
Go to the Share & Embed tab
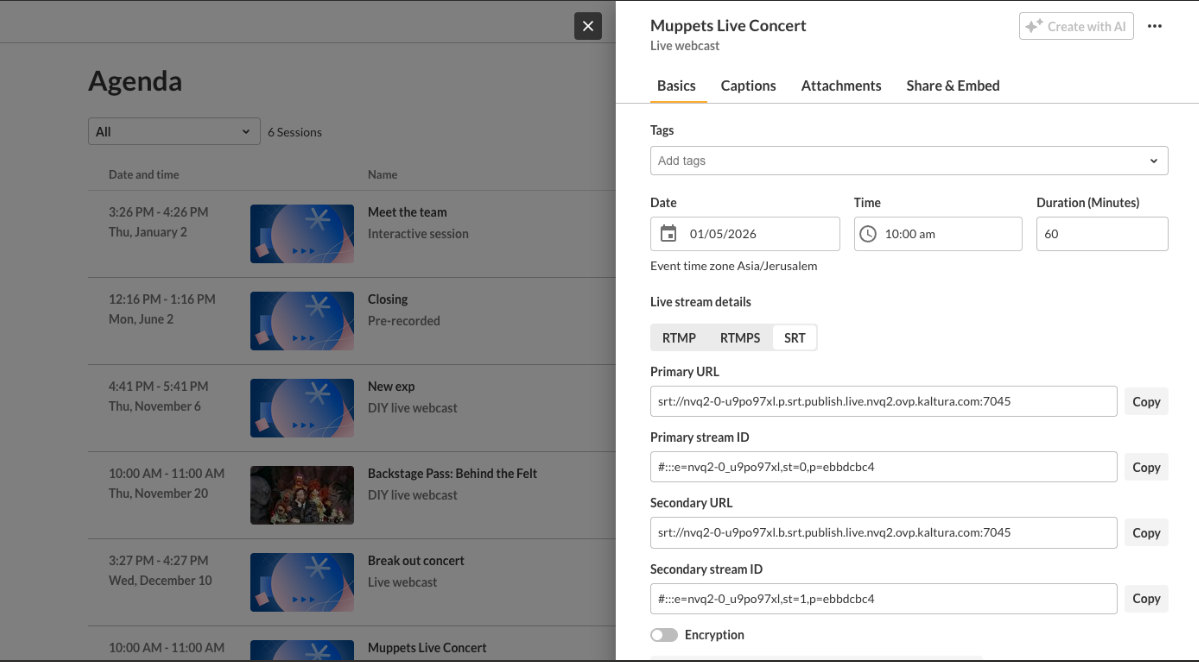point(953,86)
